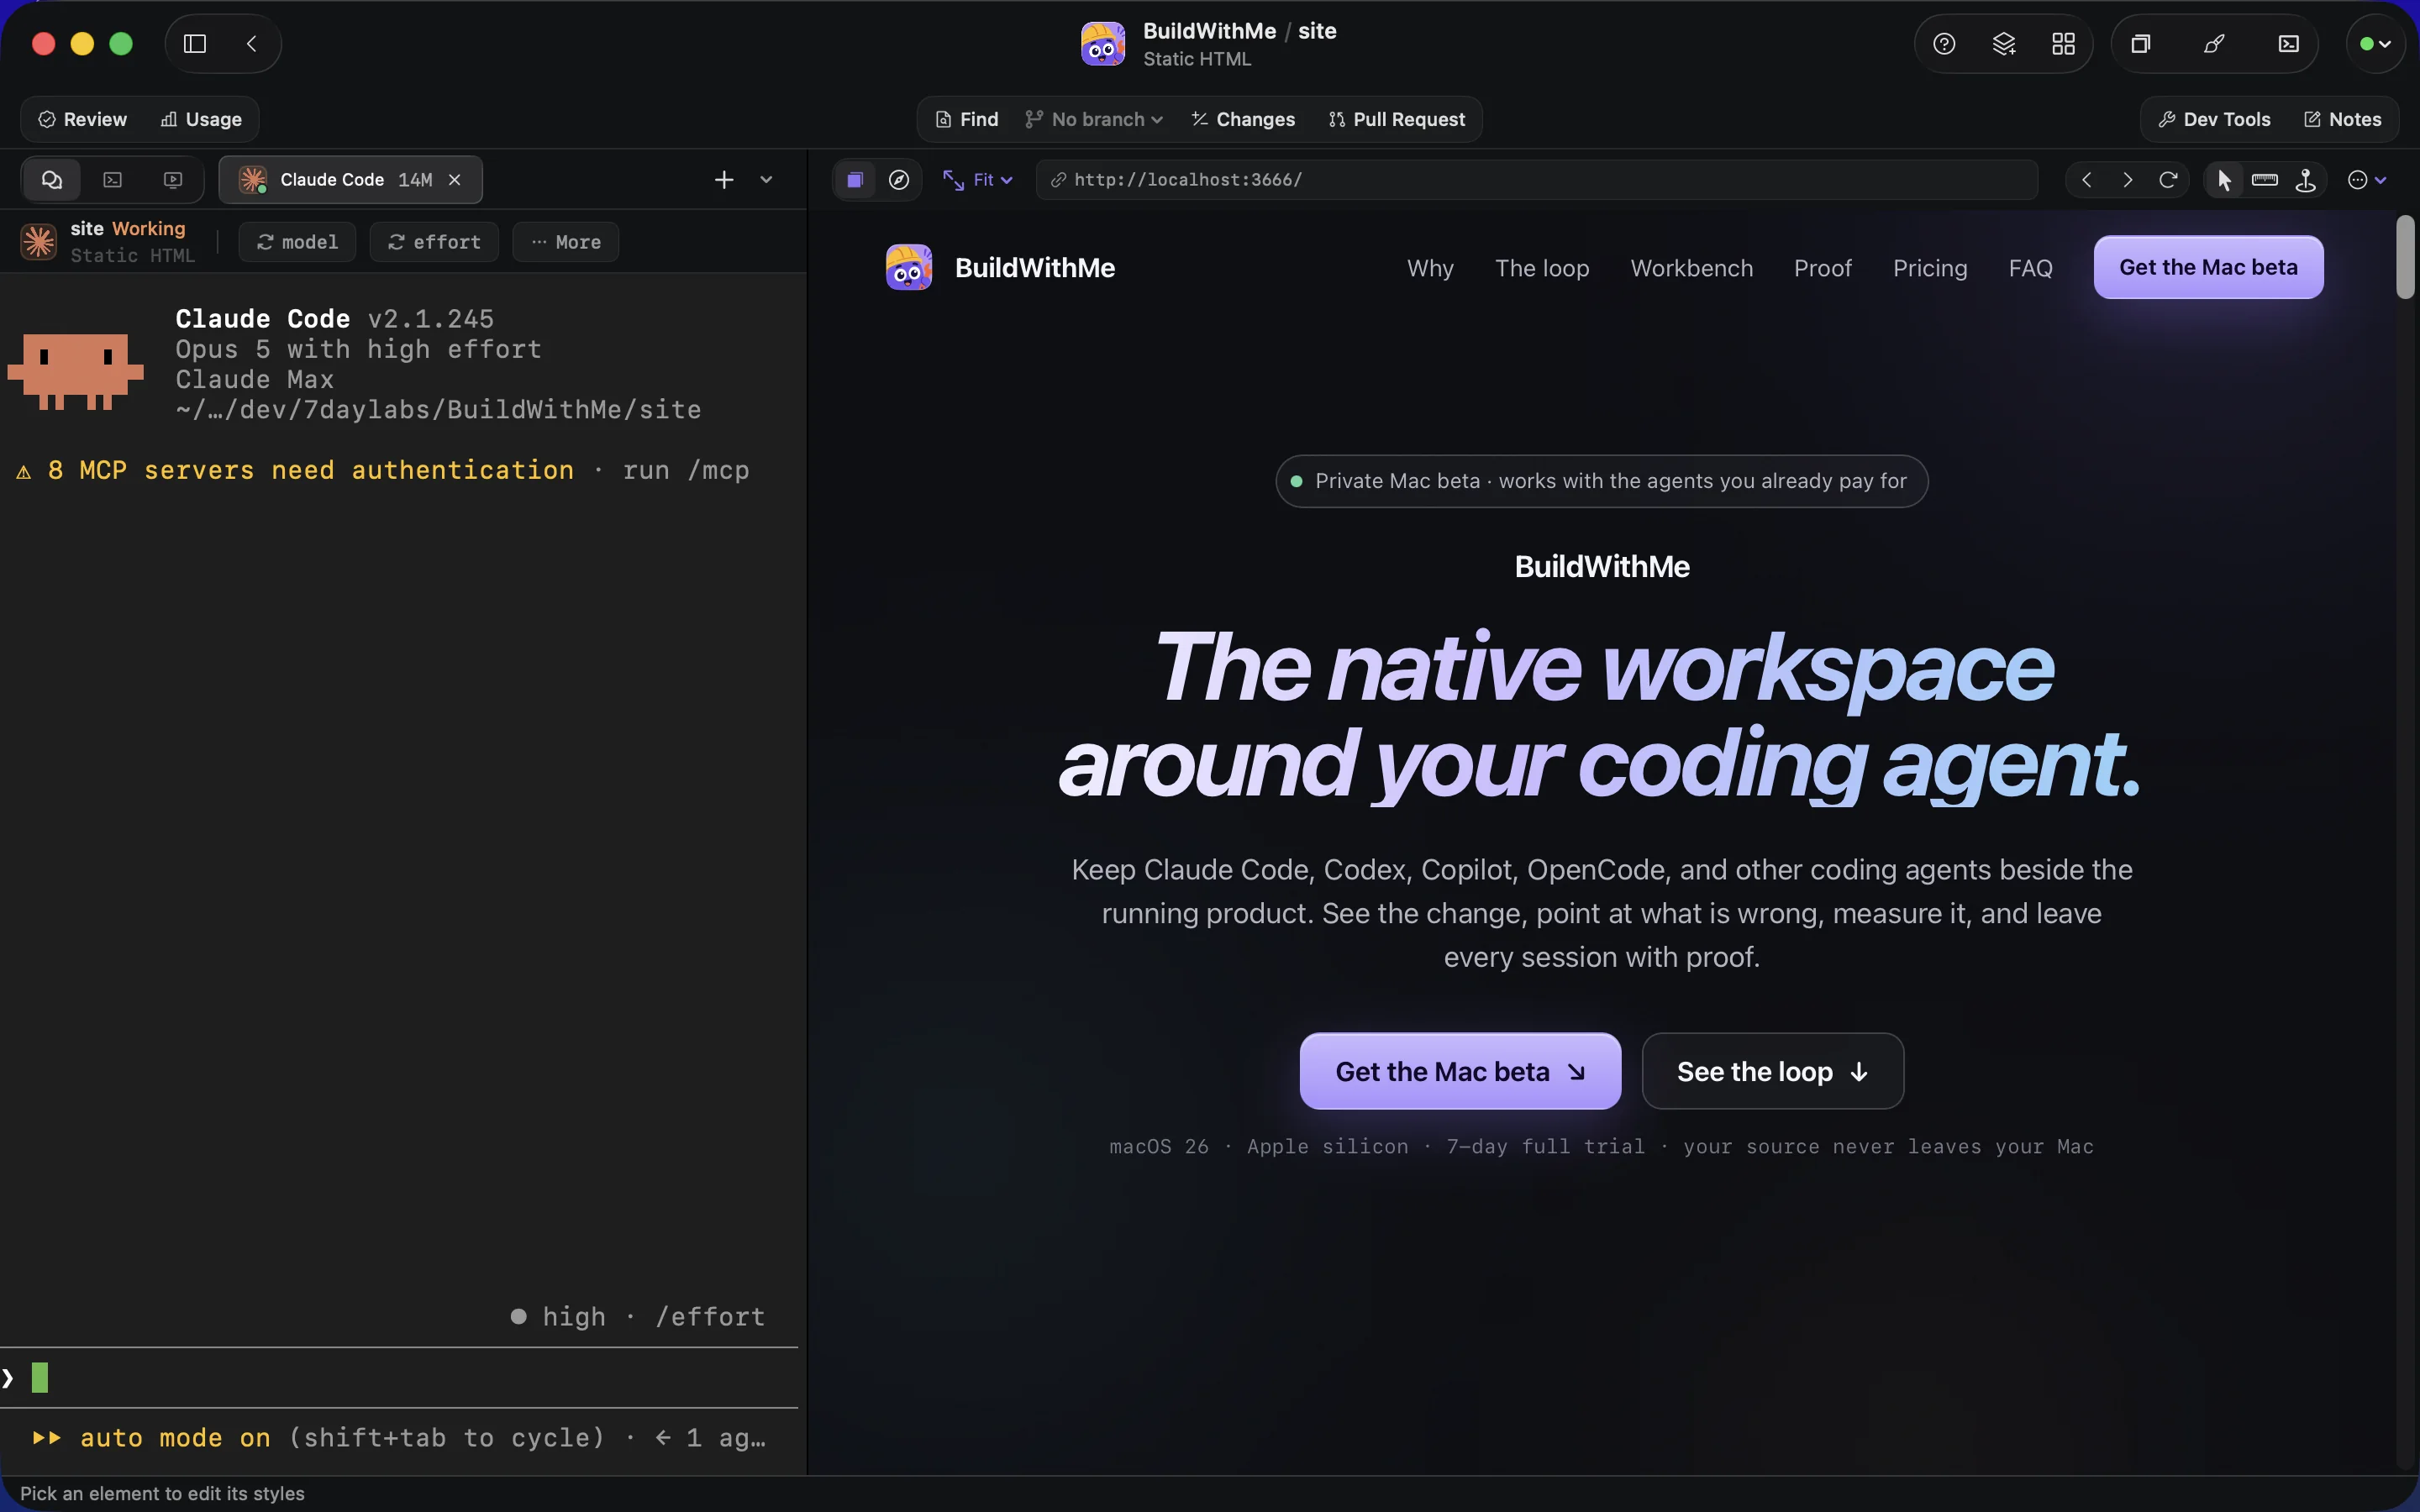Open The loop nav link
This screenshot has height=1512, width=2420.
click(x=1542, y=268)
